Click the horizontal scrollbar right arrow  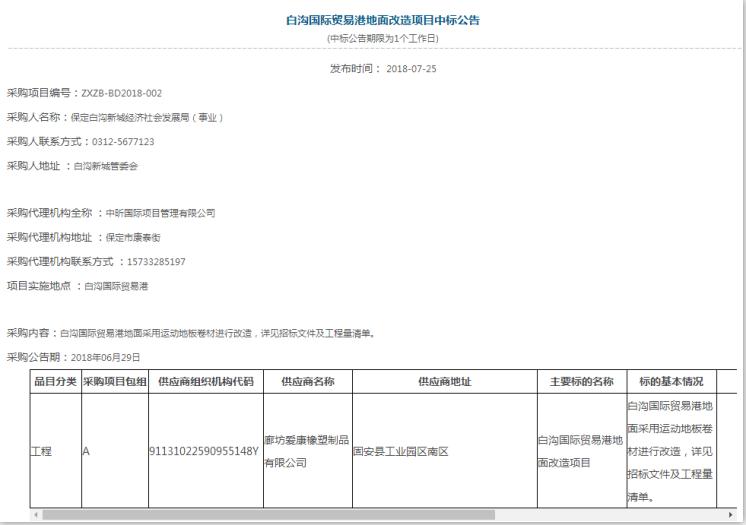[731, 515]
